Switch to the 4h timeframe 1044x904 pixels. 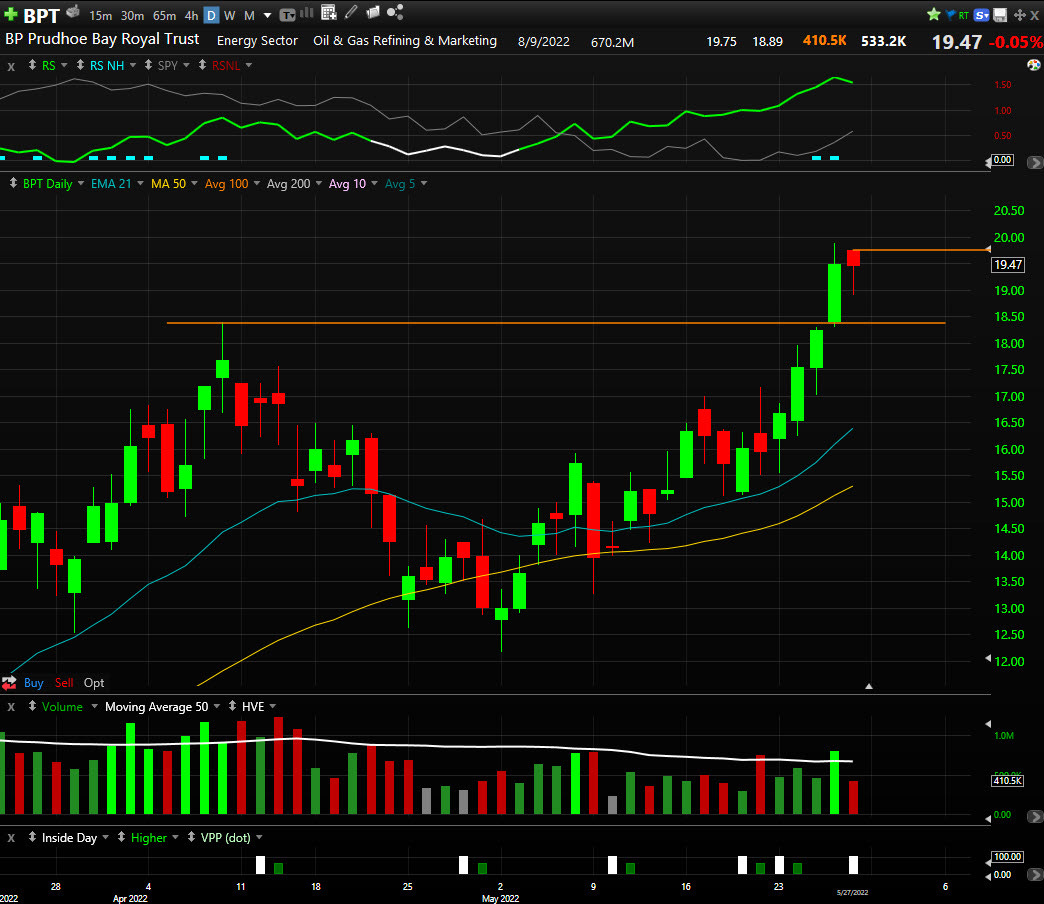pyautogui.click(x=192, y=15)
